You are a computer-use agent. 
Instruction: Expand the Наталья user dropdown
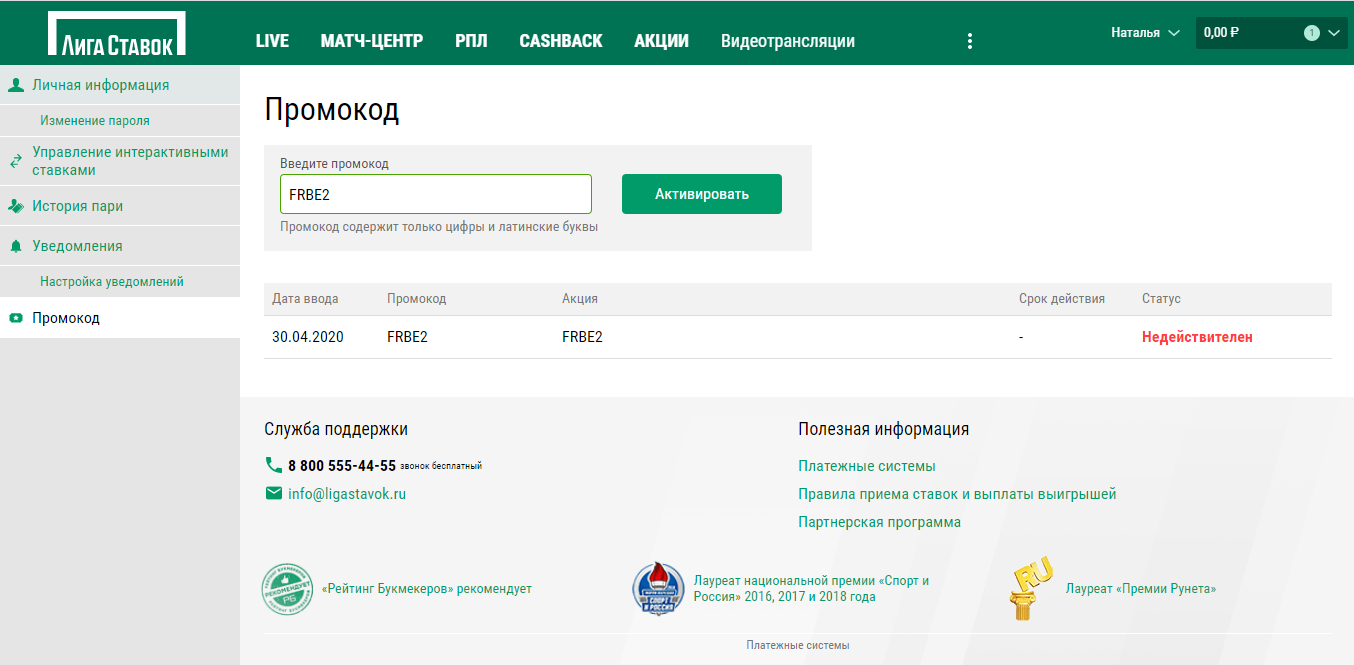1148,33
